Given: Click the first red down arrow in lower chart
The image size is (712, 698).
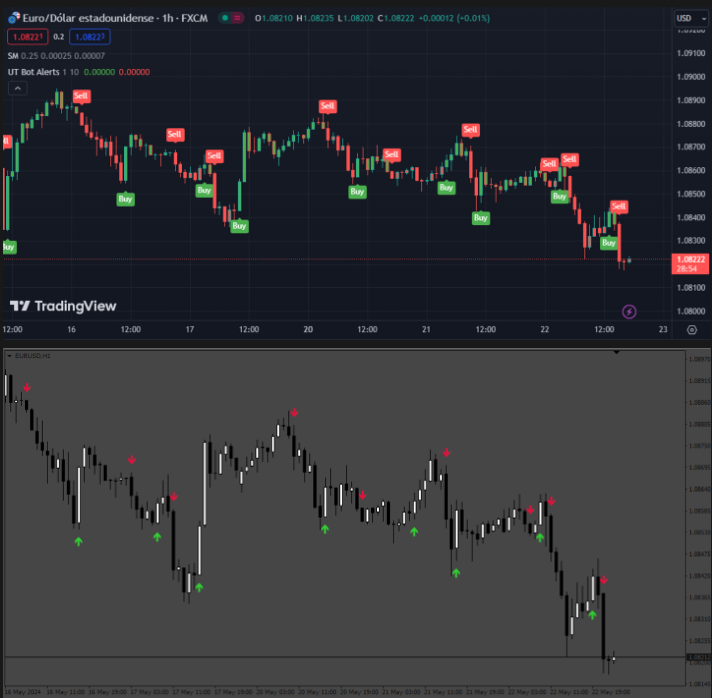Looking at the screenshot, I should coord(27,387).
